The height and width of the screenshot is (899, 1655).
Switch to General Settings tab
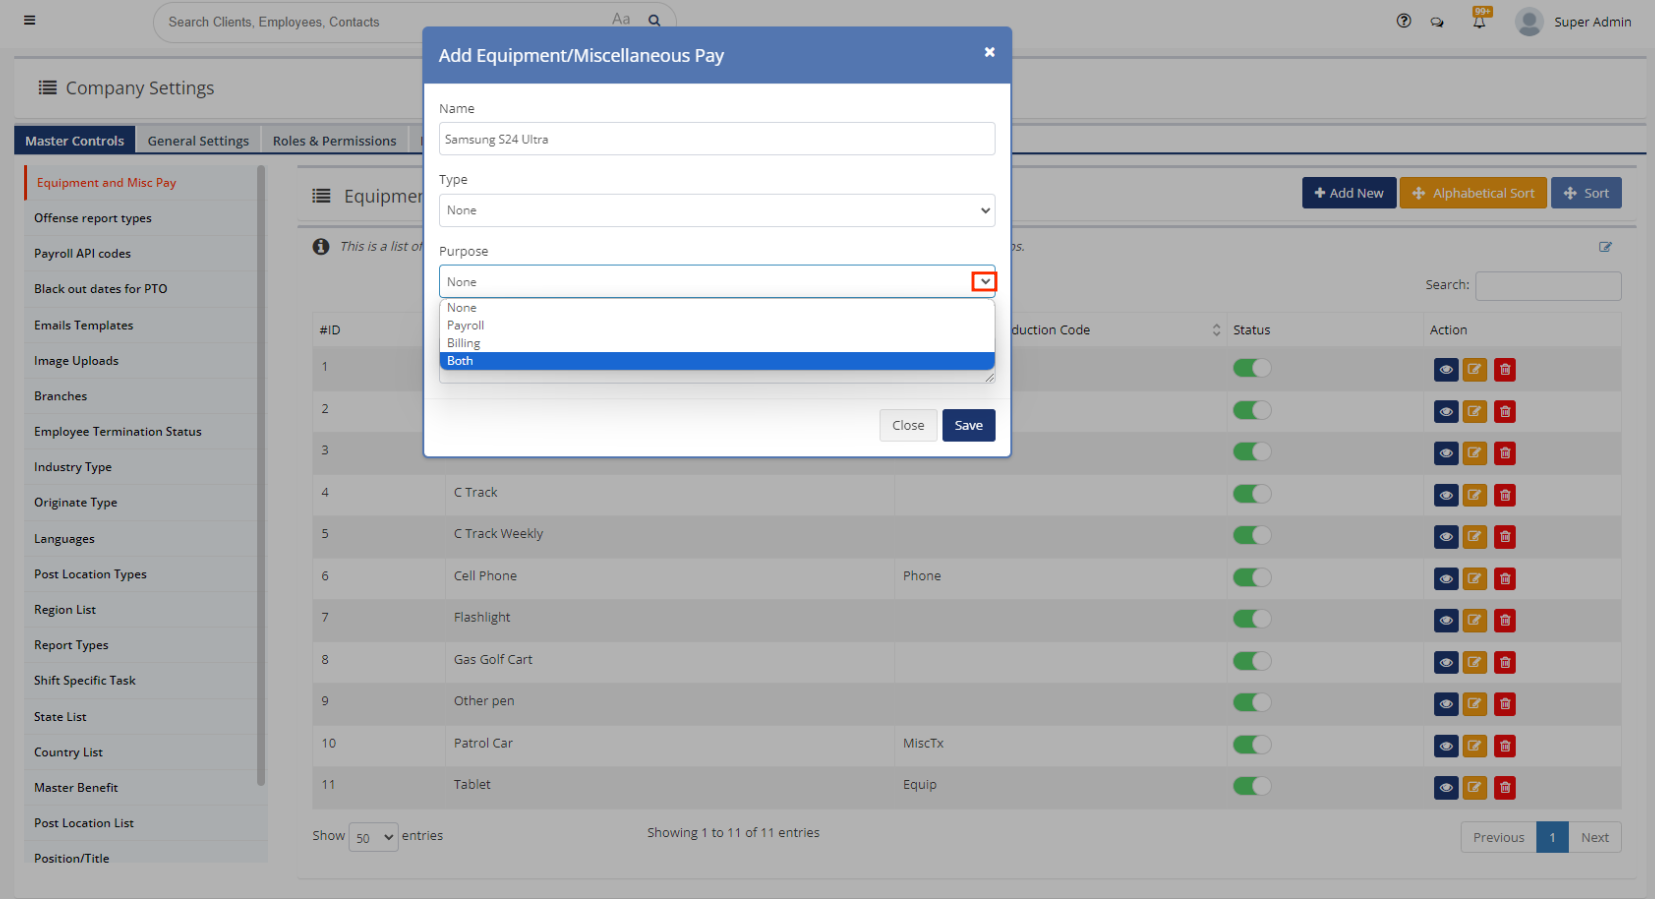coord(198,141)
